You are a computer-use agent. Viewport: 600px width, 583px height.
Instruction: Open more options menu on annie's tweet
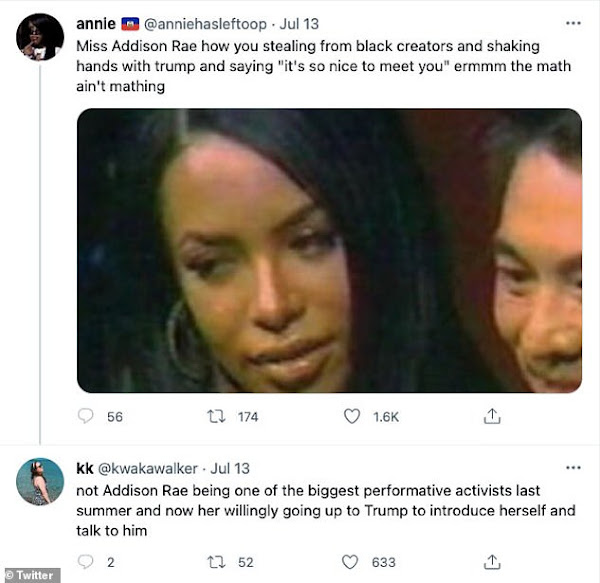pyautogui.click(x=573, y=24)
